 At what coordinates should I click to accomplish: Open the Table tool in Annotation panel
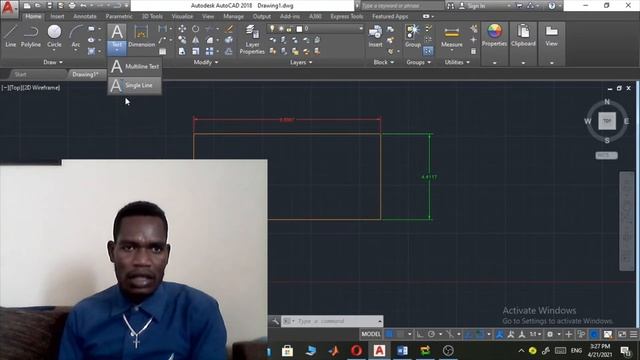(162, 51)
